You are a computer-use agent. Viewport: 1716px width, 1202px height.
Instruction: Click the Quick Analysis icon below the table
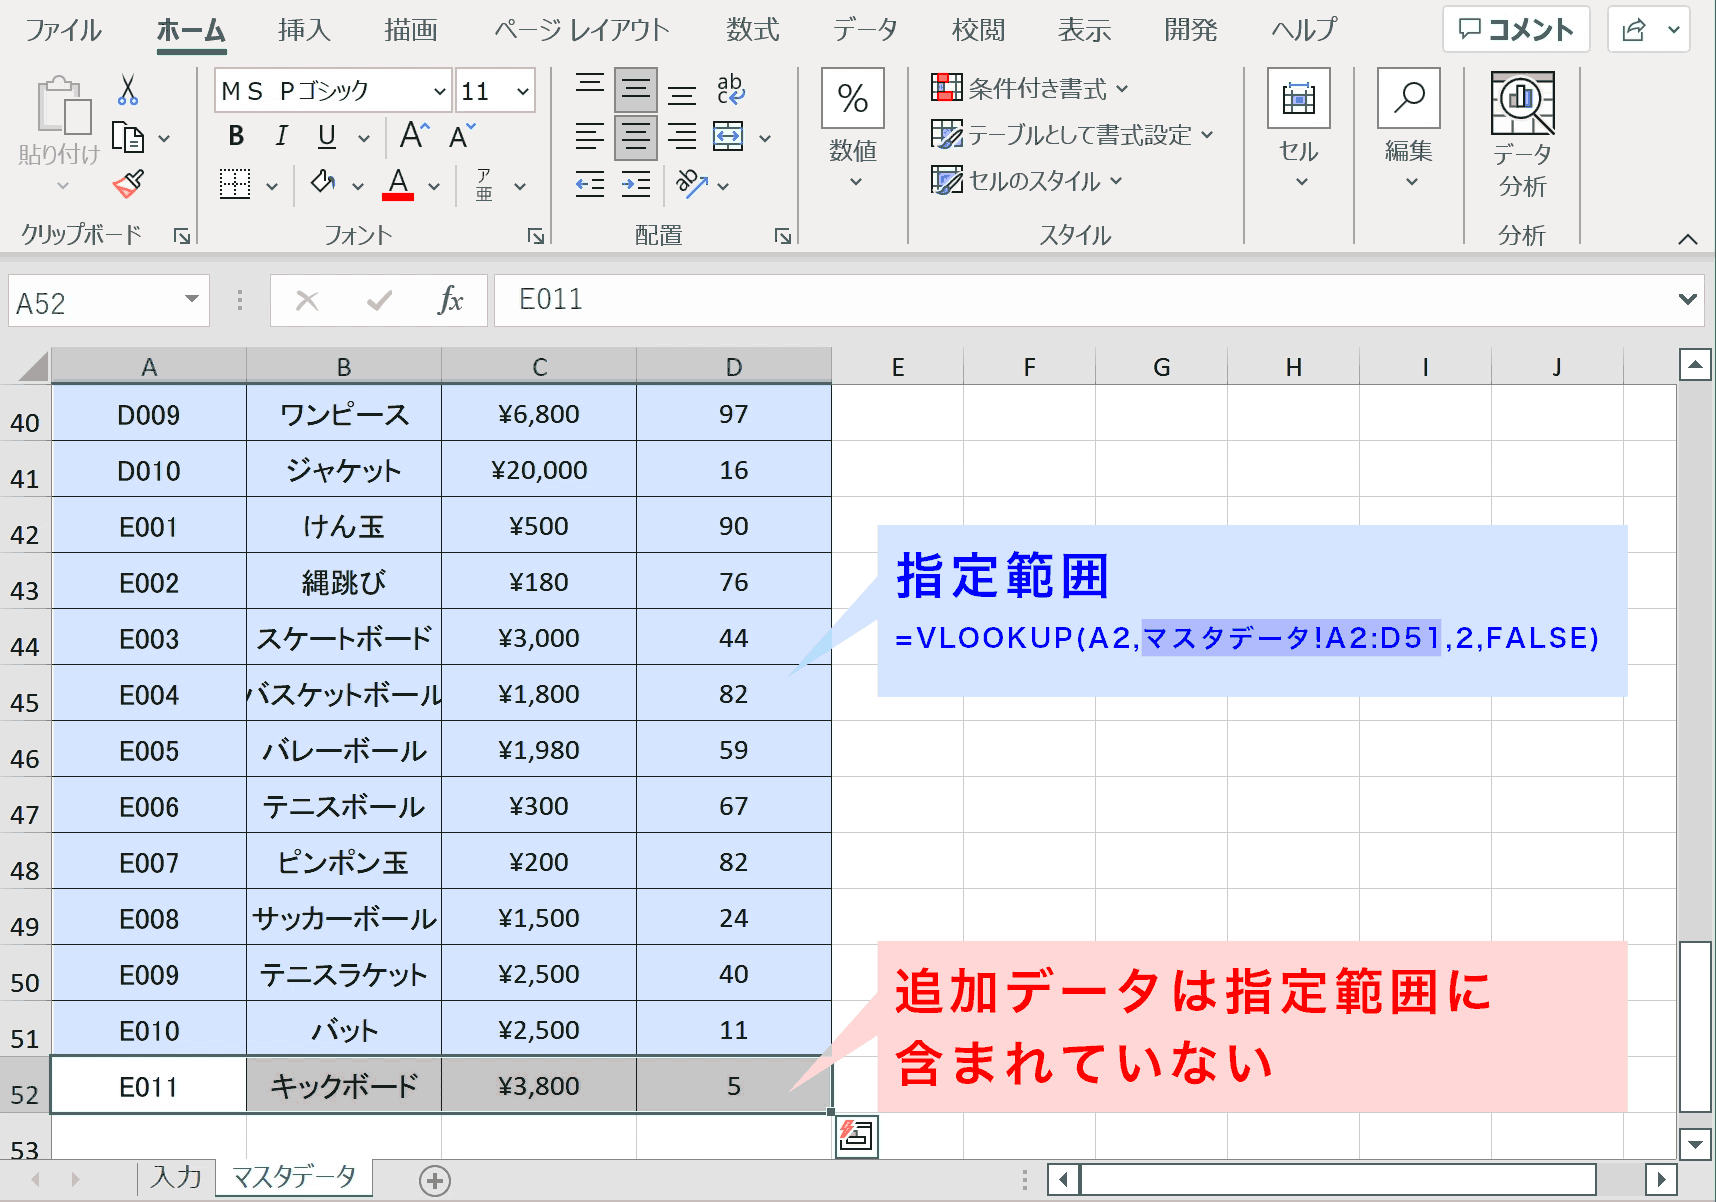857,1136
